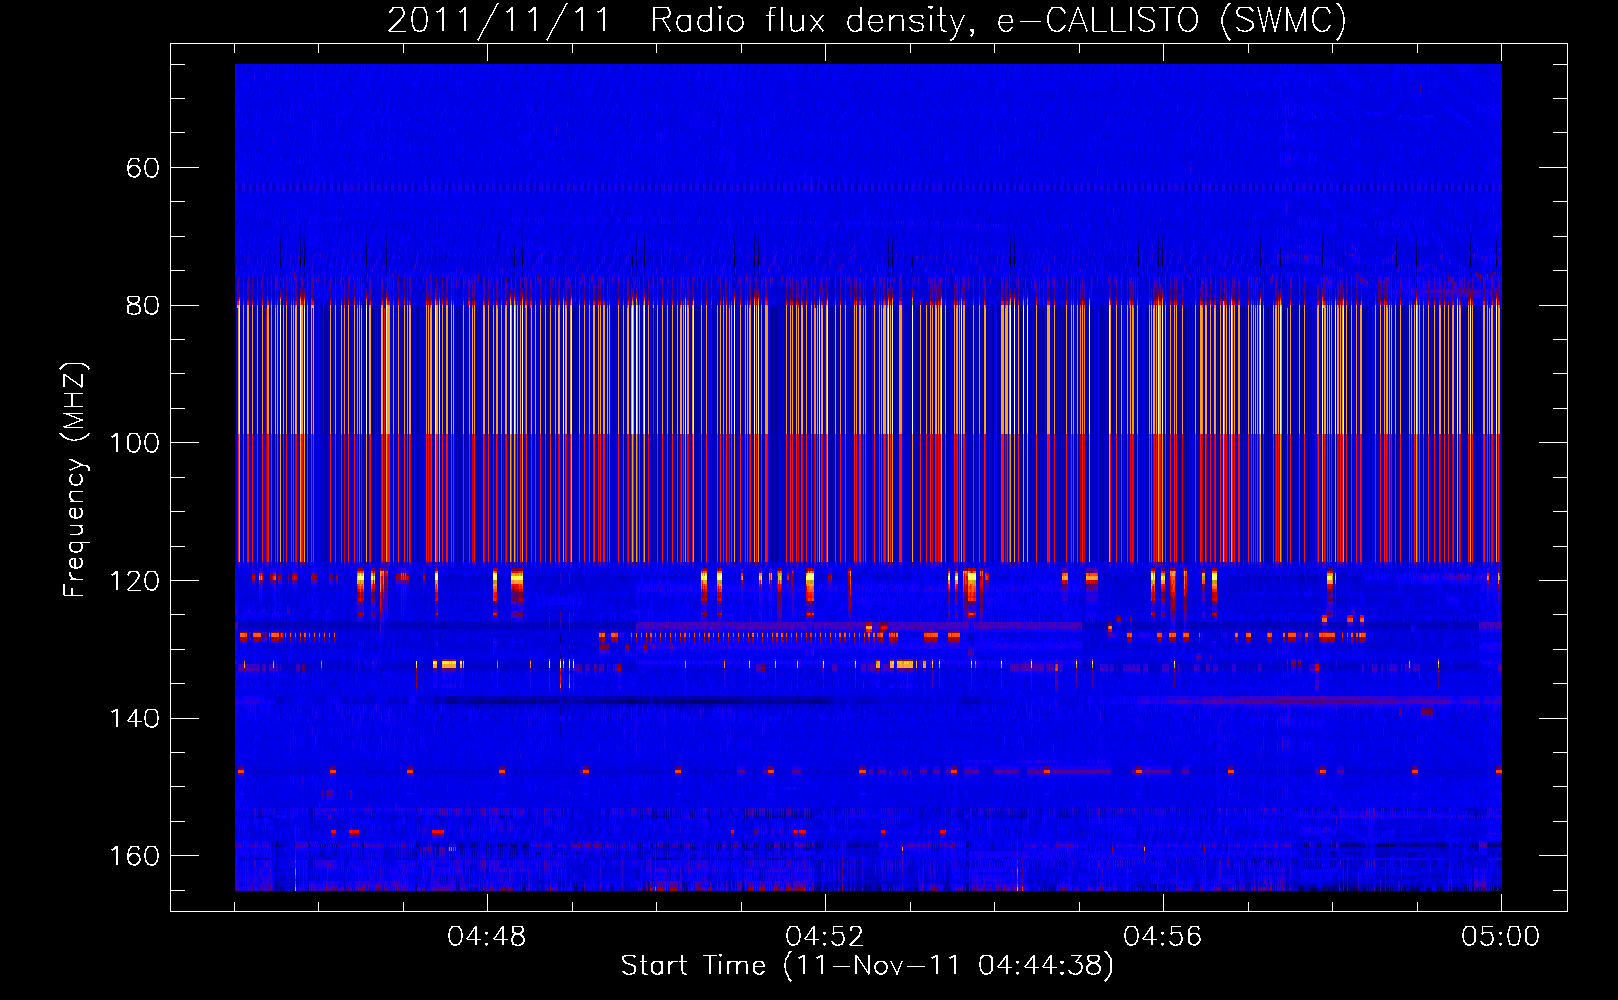Click the 60 MHz frequency tick label
This screenshot has height=1000, width=1618.
(x=143, y=168)
